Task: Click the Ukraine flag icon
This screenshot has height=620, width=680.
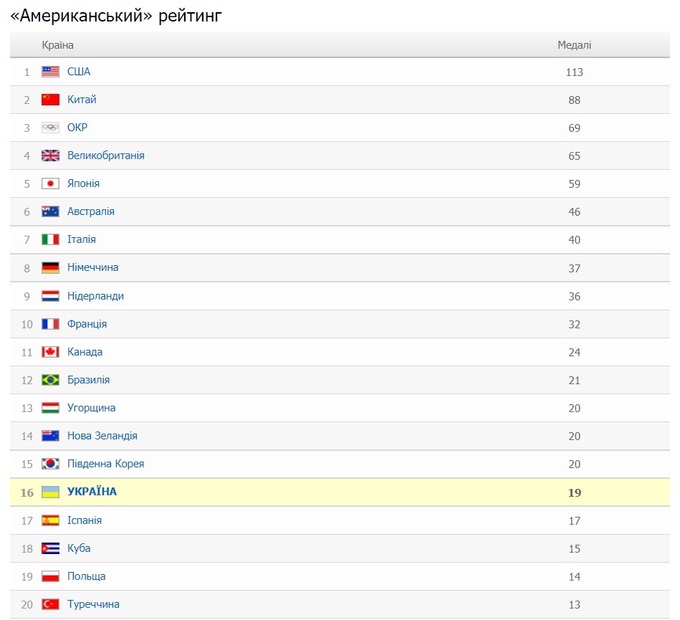Action: click(50, 492)
